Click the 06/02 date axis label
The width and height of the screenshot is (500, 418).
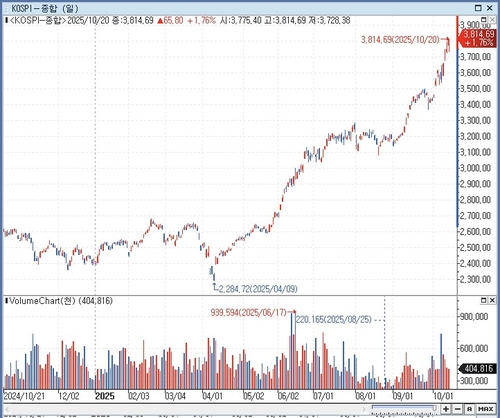tap(288, 396)
